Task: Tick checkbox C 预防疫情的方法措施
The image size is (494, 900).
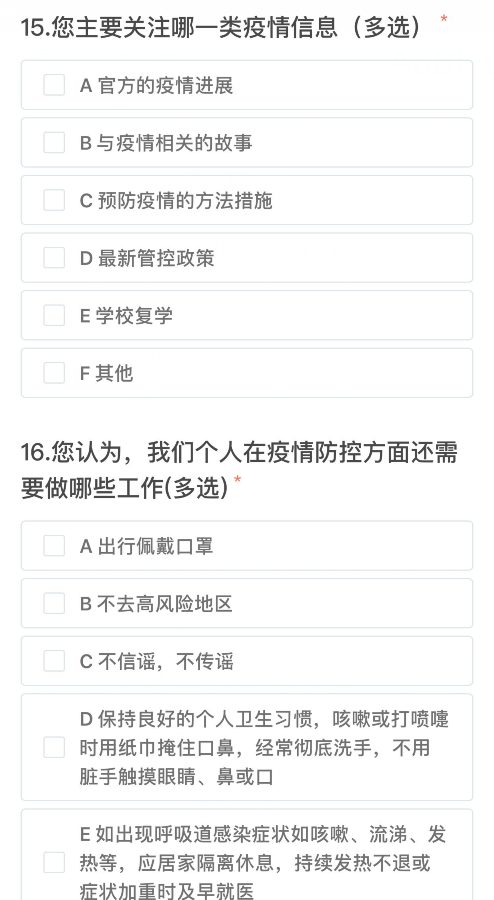Action: [54, 200]
